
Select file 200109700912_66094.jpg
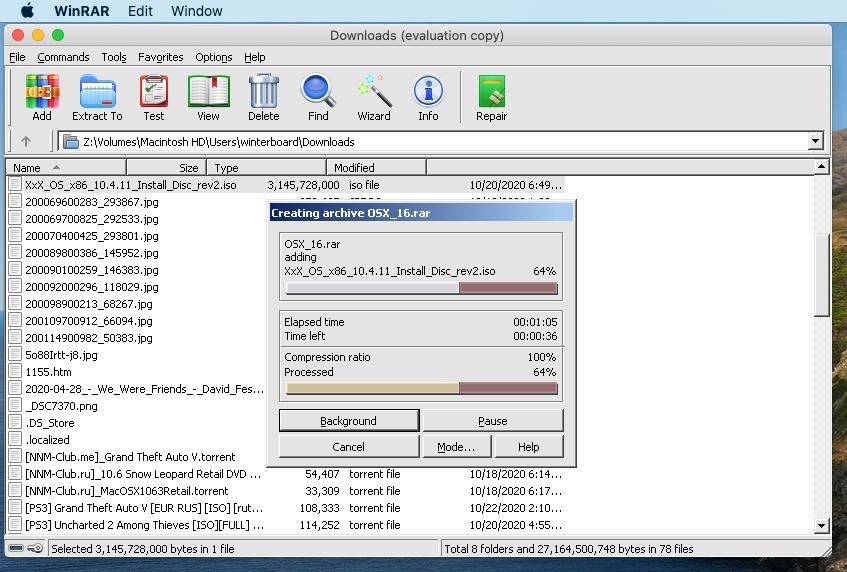[89, 321]
